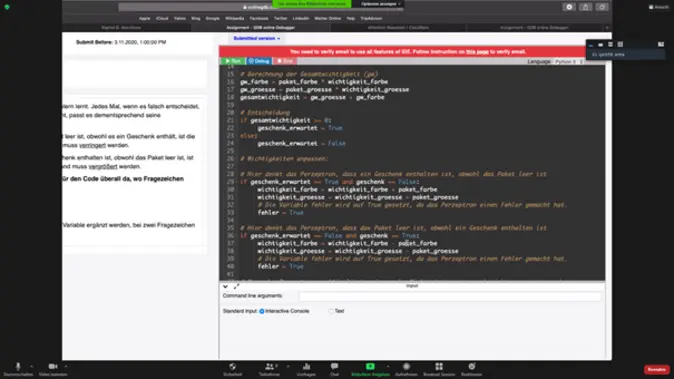Click 'geschenk_erwartet = True' code line 22
The width and height of the screenshot is (674, 379).
pos(300,128)
